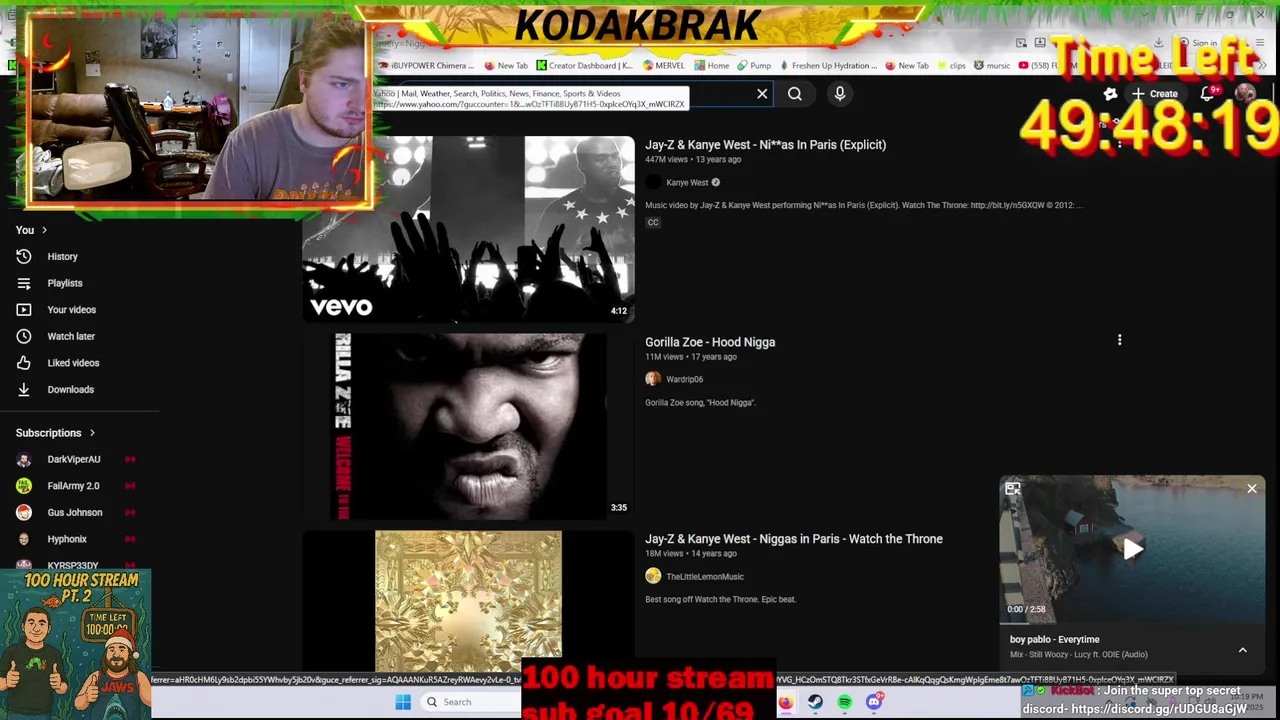Go to the Wardrip06 channel
The width and height of the screenshot is (1280, 720).
(684, 380)
